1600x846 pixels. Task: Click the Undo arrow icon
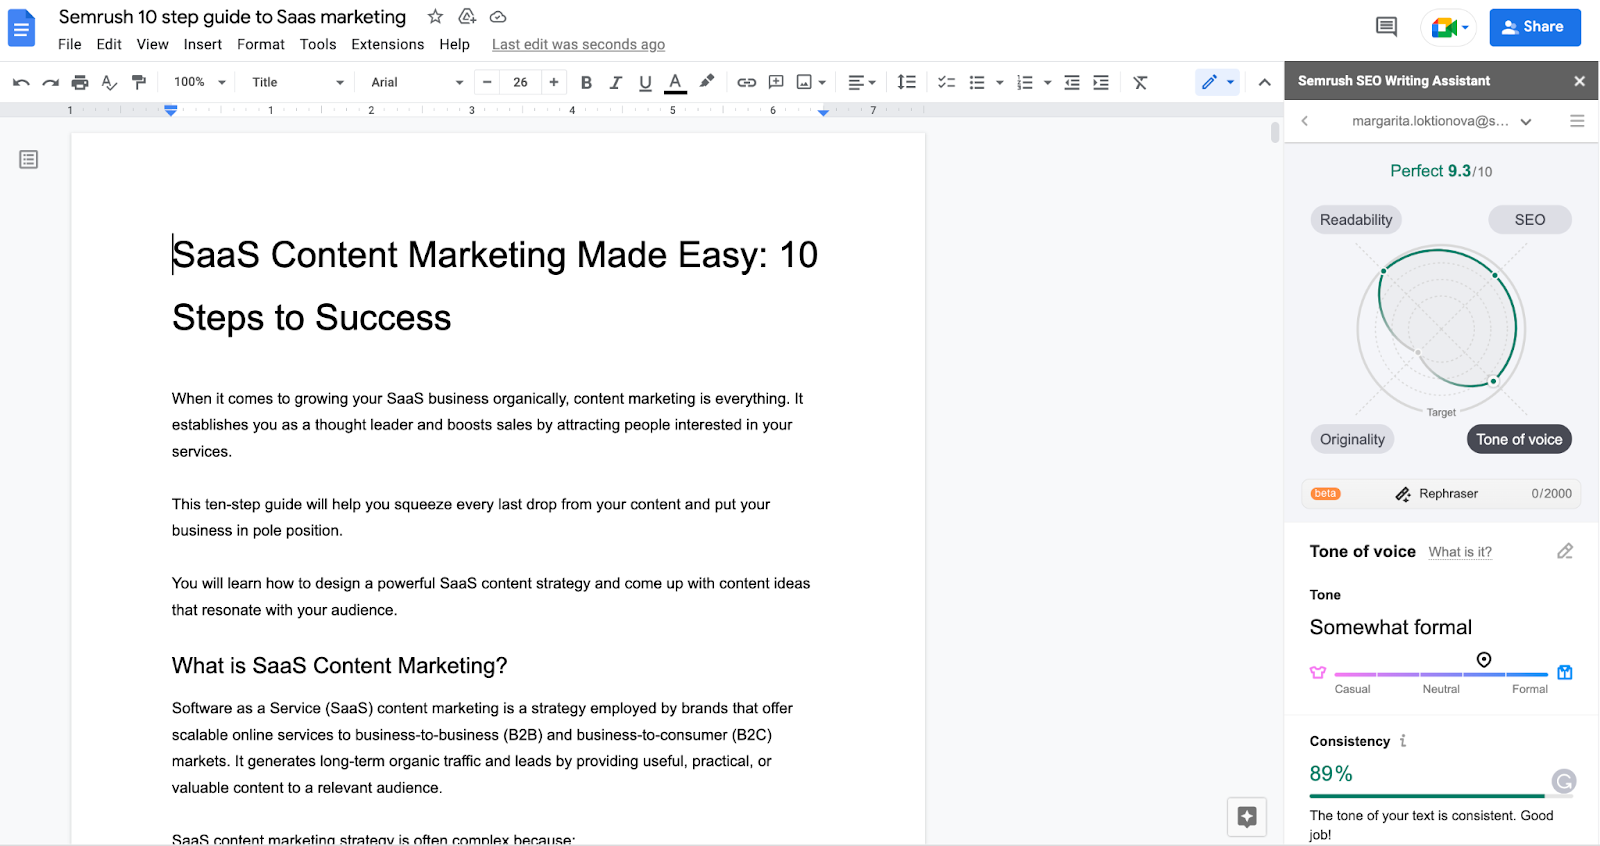[x=21, y=82]
